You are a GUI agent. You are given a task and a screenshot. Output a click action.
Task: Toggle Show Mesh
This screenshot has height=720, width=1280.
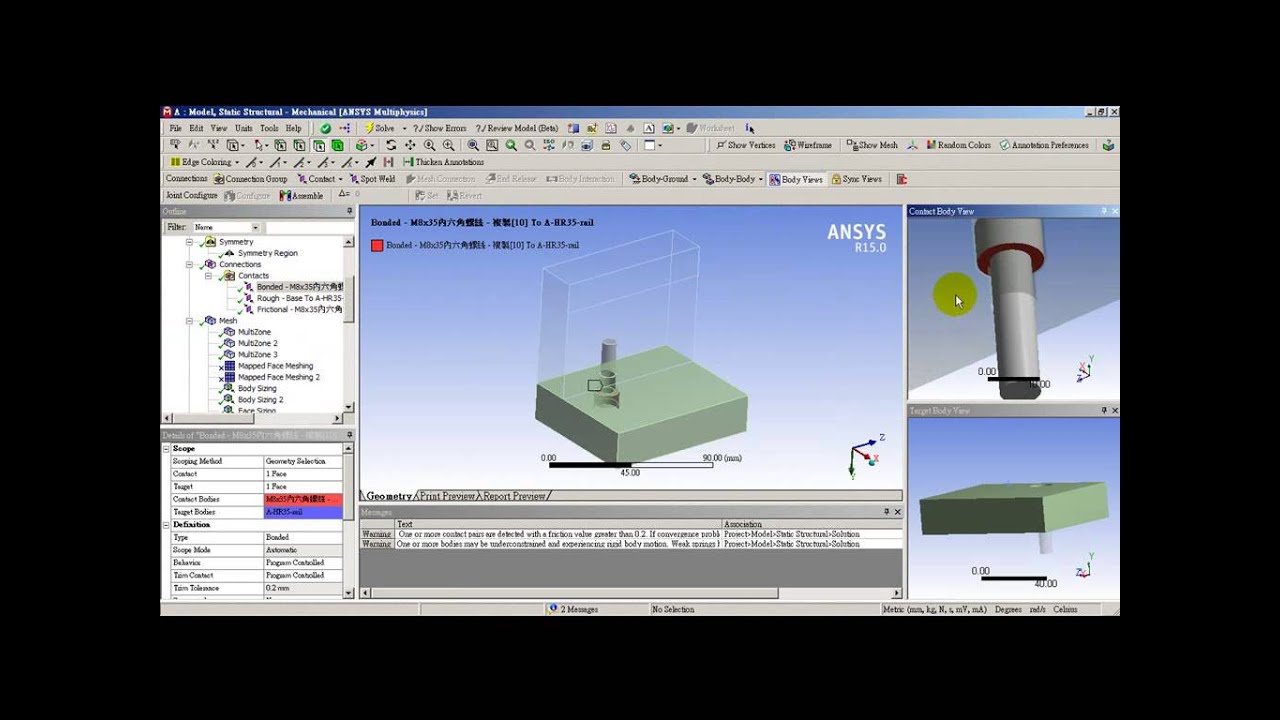pyautogui.click(x=872, y=145)
